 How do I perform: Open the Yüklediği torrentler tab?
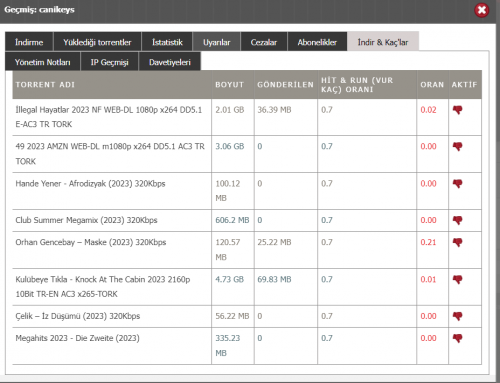click(x=97, y=42)
